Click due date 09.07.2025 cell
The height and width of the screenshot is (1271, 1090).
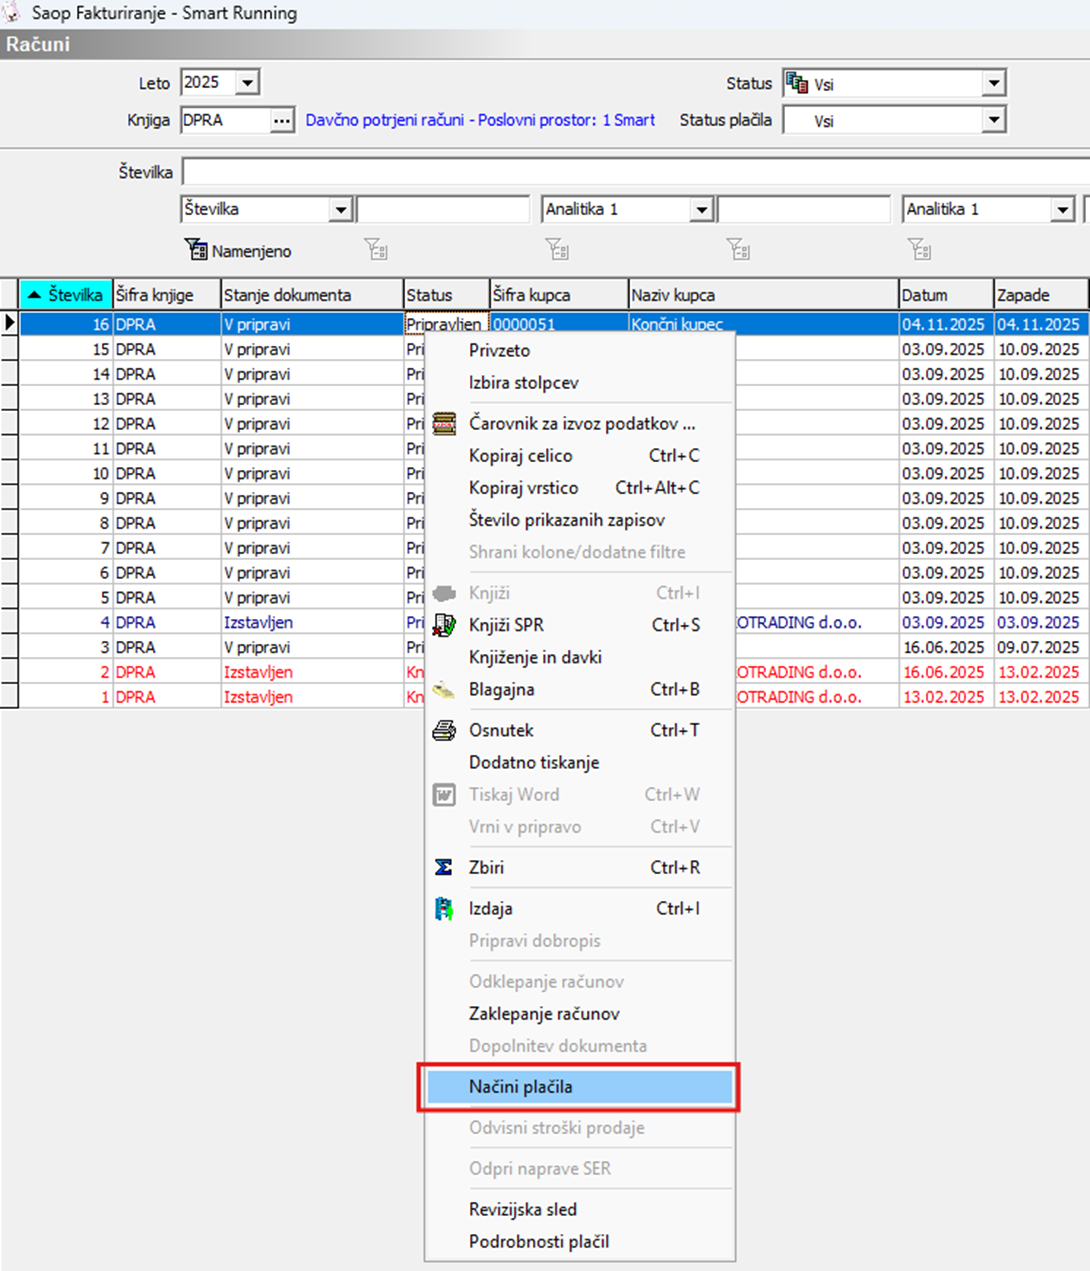point(1038,647)
